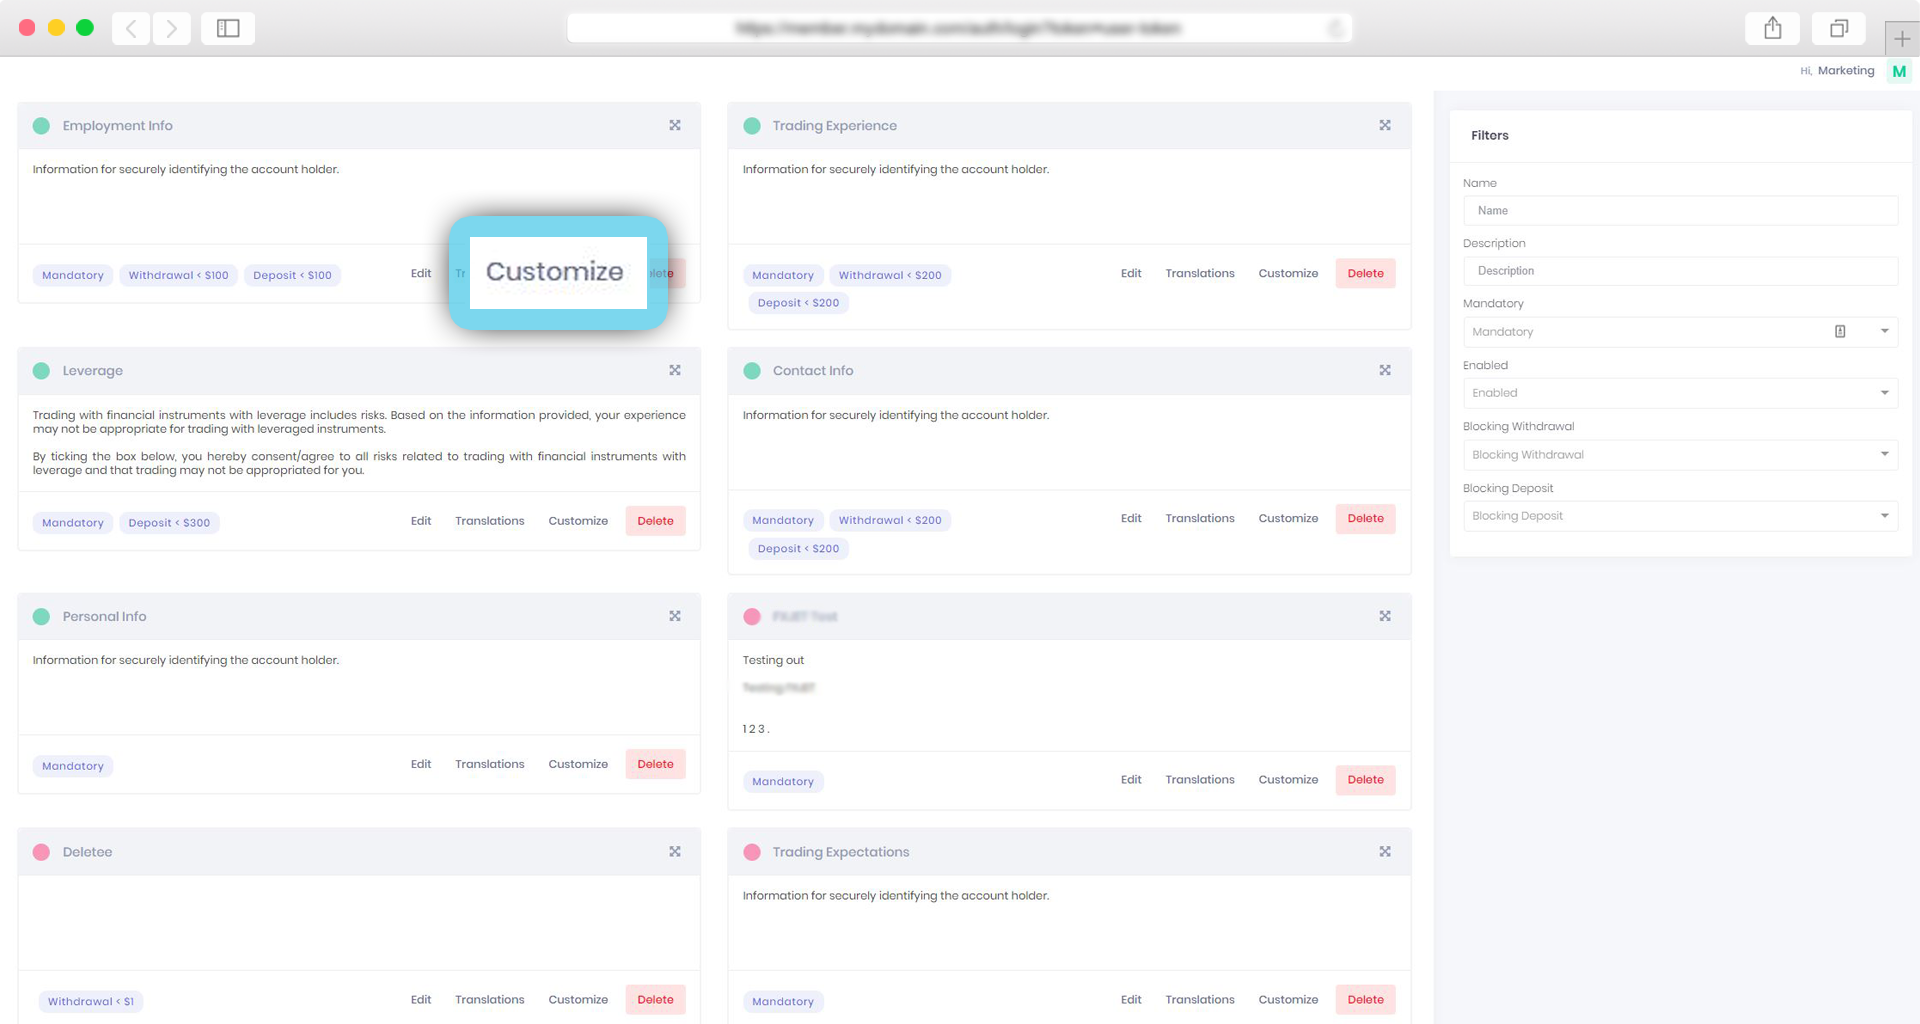Open Translations for Trading Experience
The width and height of the screenshot is (1920, 1024).
point(1200,274)
